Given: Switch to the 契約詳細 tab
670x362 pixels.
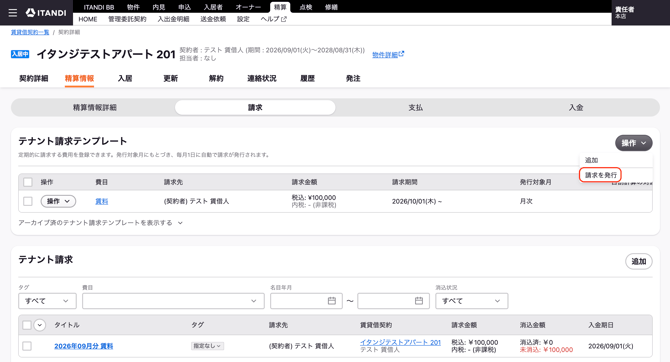Looking at the screenshot, I should coord(34,79).
